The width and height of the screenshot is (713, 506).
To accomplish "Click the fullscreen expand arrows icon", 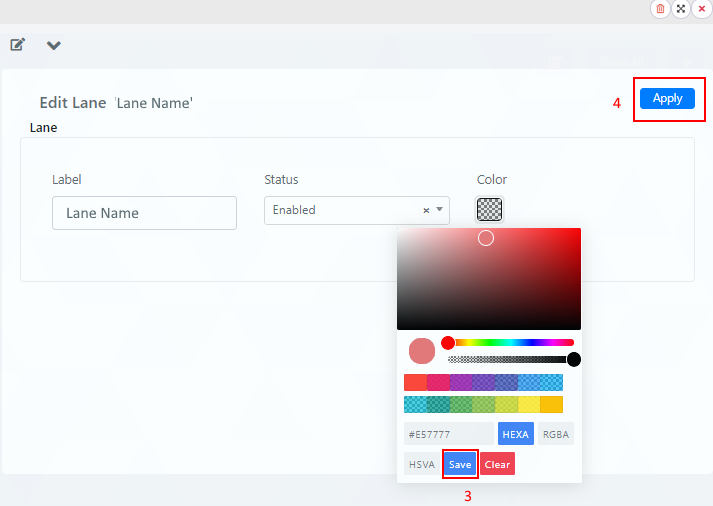I will pyautogui.click(x=681, y=9).
